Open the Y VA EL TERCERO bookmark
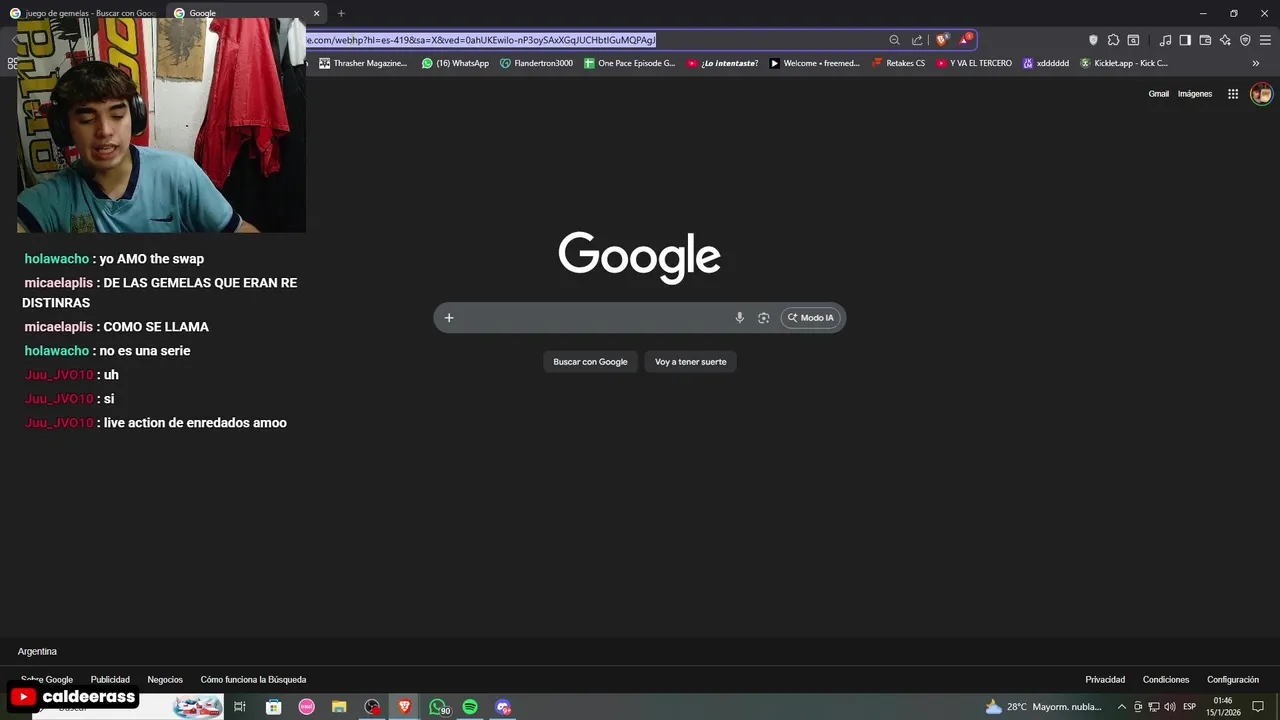The image size is (1280, 720). click(x=973, y=63)
